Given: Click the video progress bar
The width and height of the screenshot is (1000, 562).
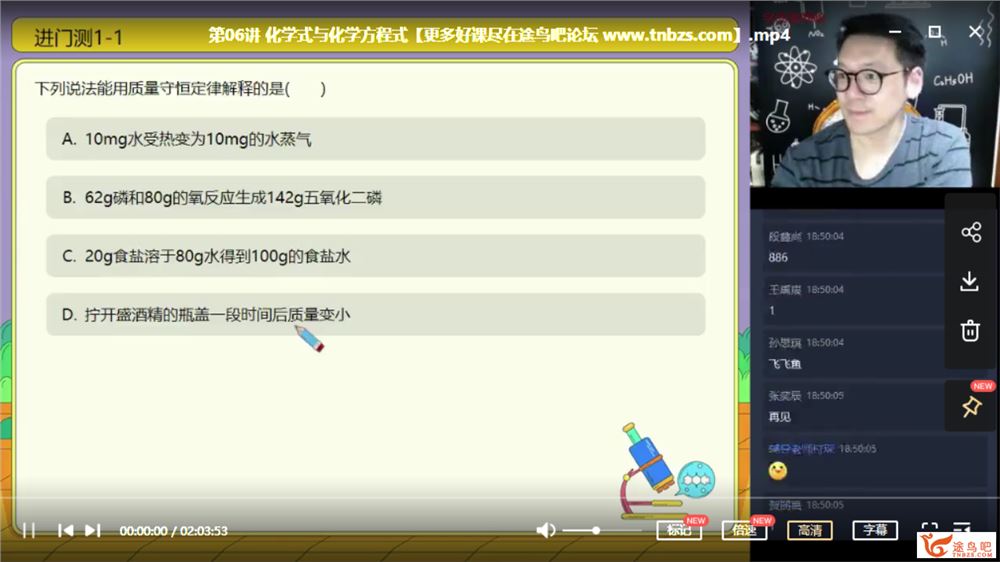Looking at the screenshot, I should point(500,498).
